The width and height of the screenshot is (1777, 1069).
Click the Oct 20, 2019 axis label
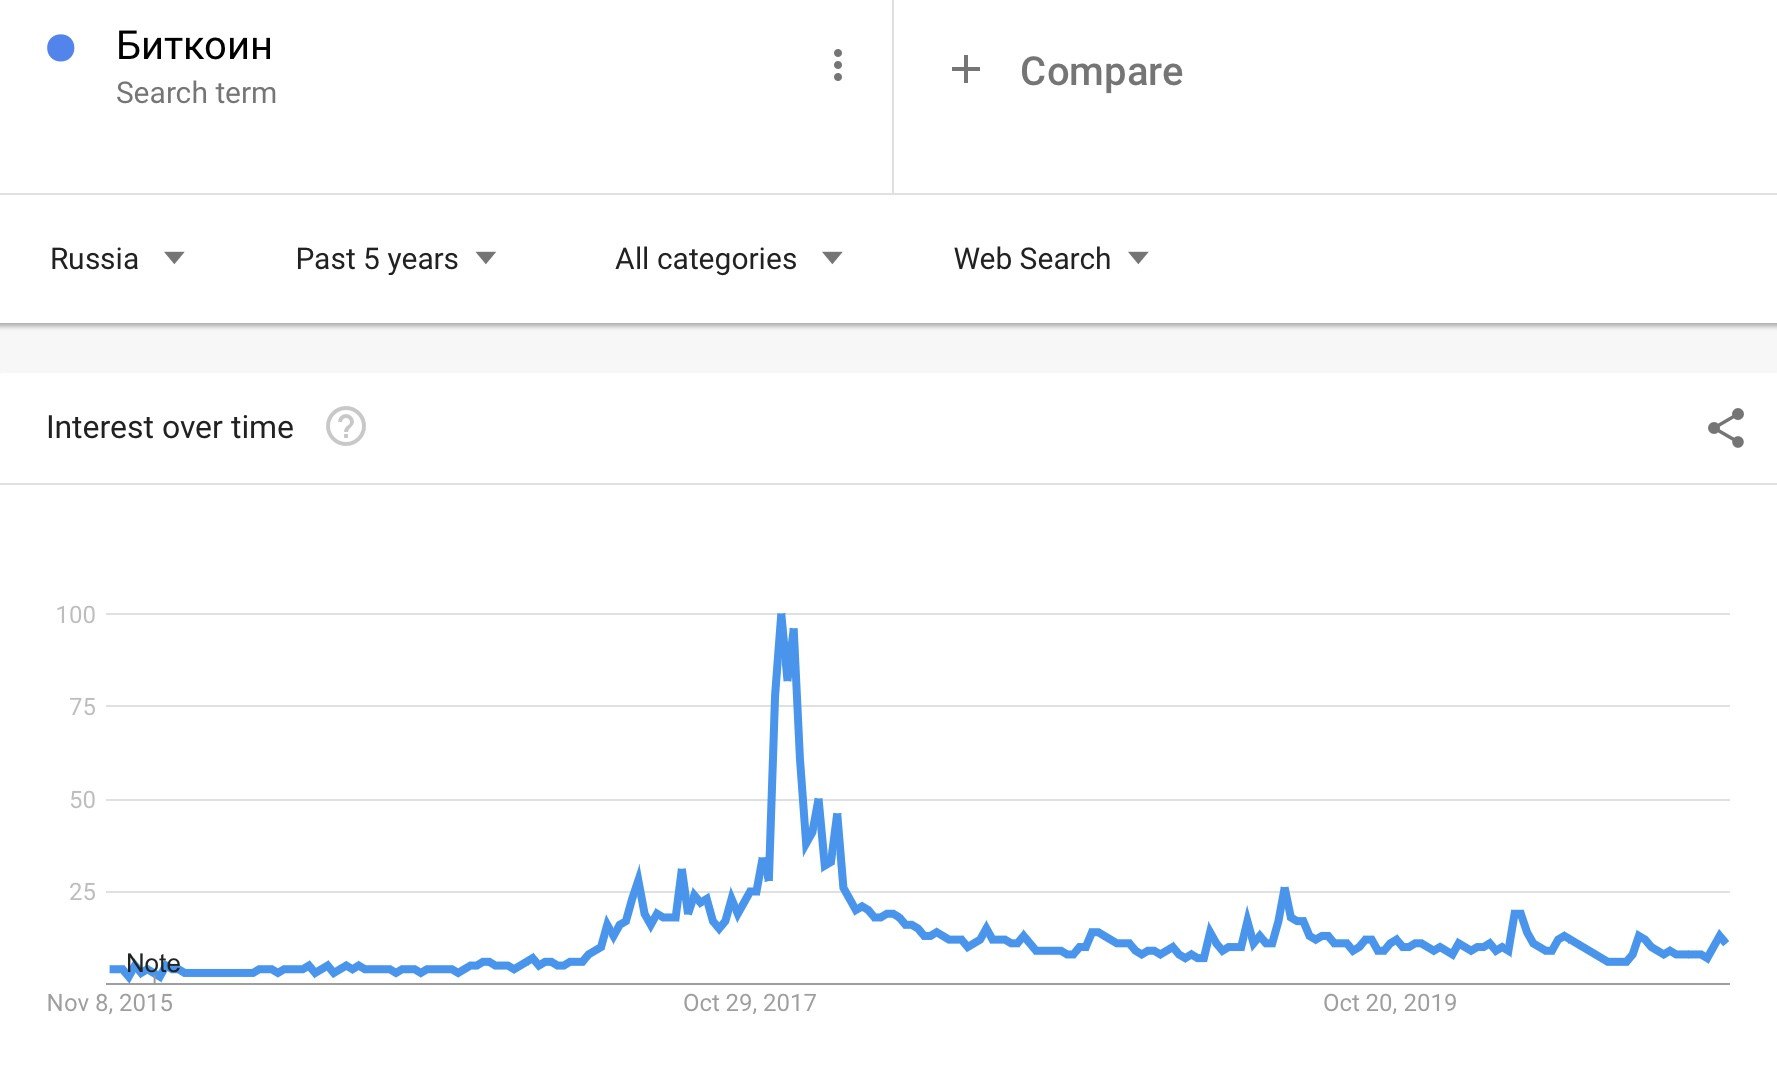pos(1389,1003)
